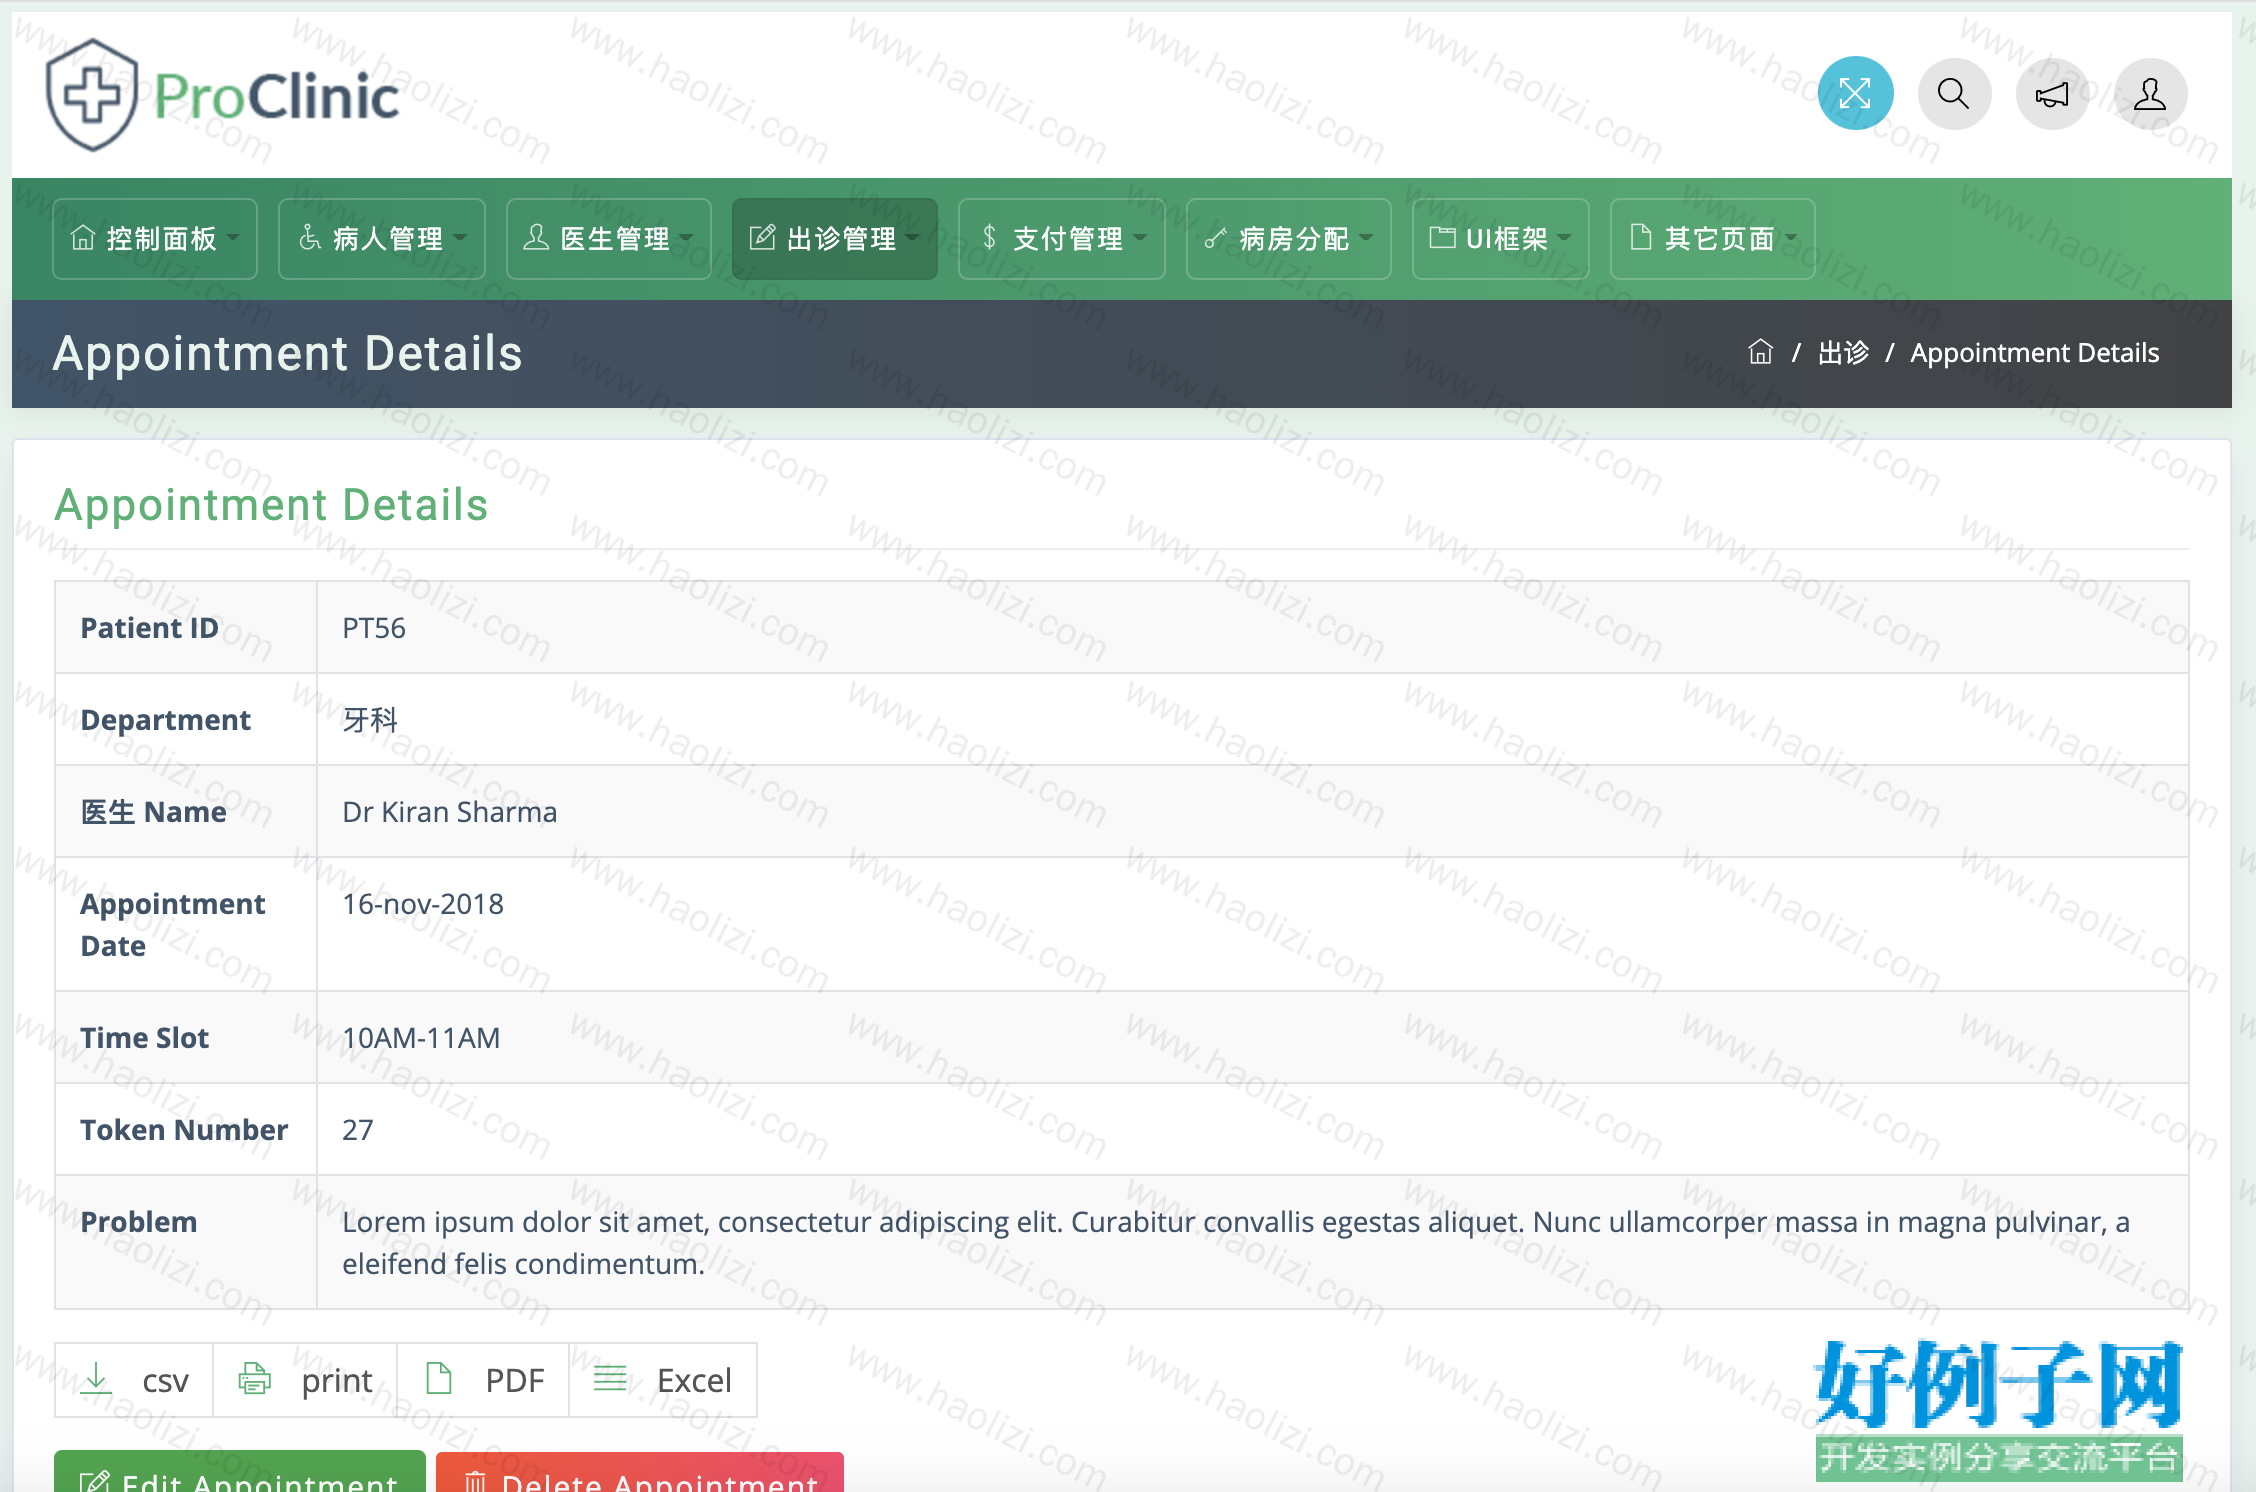Click the house icon beside 控制面板
This screenshot has height=1492, width=2256.
(x=83, y=238)
